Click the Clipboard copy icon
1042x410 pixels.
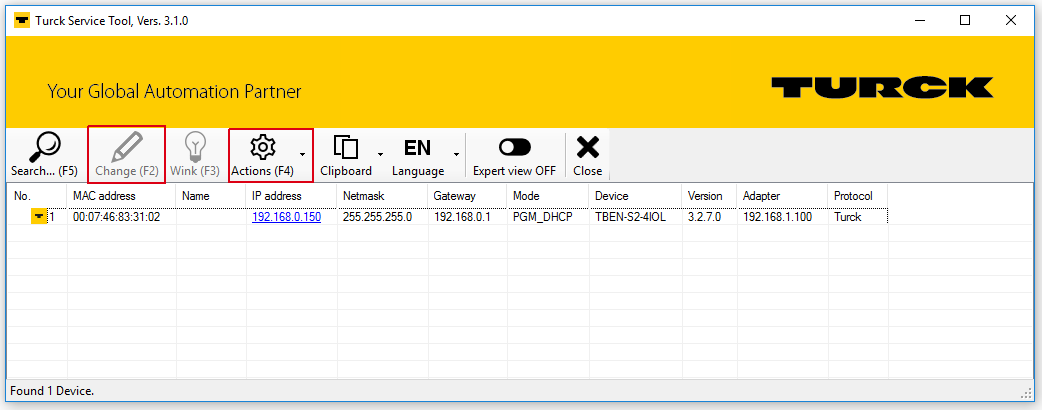[346, 147]
